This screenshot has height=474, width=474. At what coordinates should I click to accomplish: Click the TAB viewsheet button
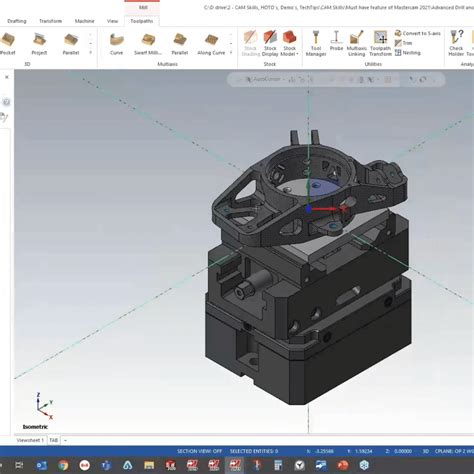click(x=53, y=440)
